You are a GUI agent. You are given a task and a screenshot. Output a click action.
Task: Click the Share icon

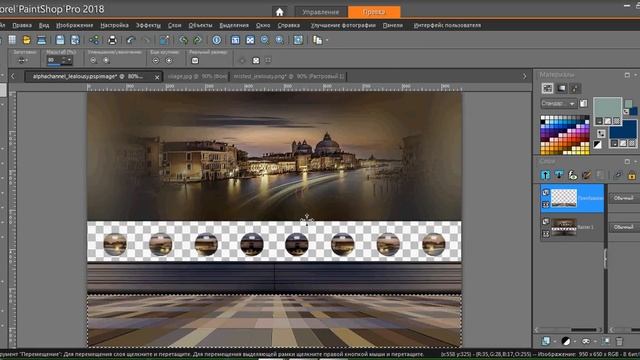click(94, 40)
